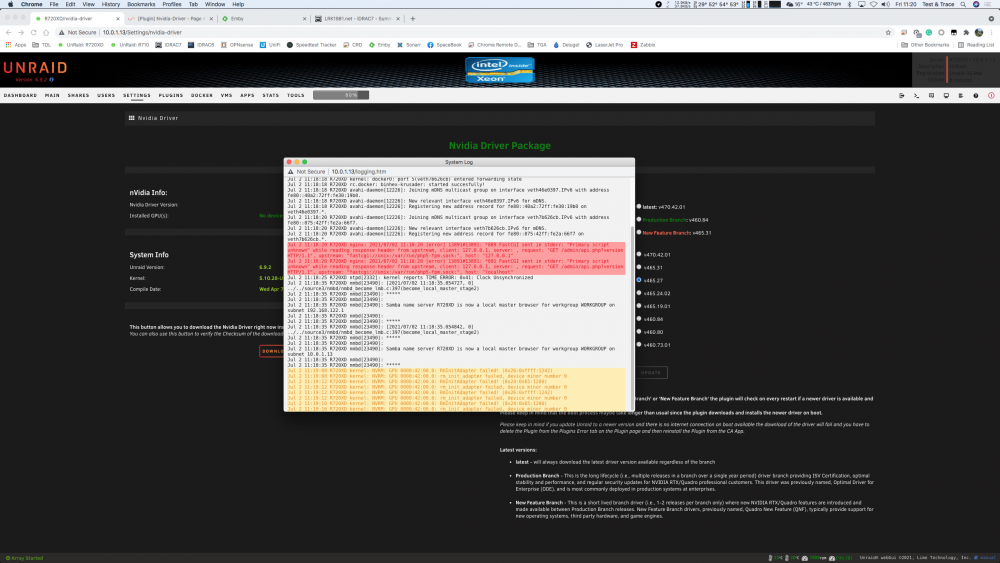This screenshot has height=563, width=1000.
Task: Open the Tools tab in Unraid
Action: click(296, 95)
